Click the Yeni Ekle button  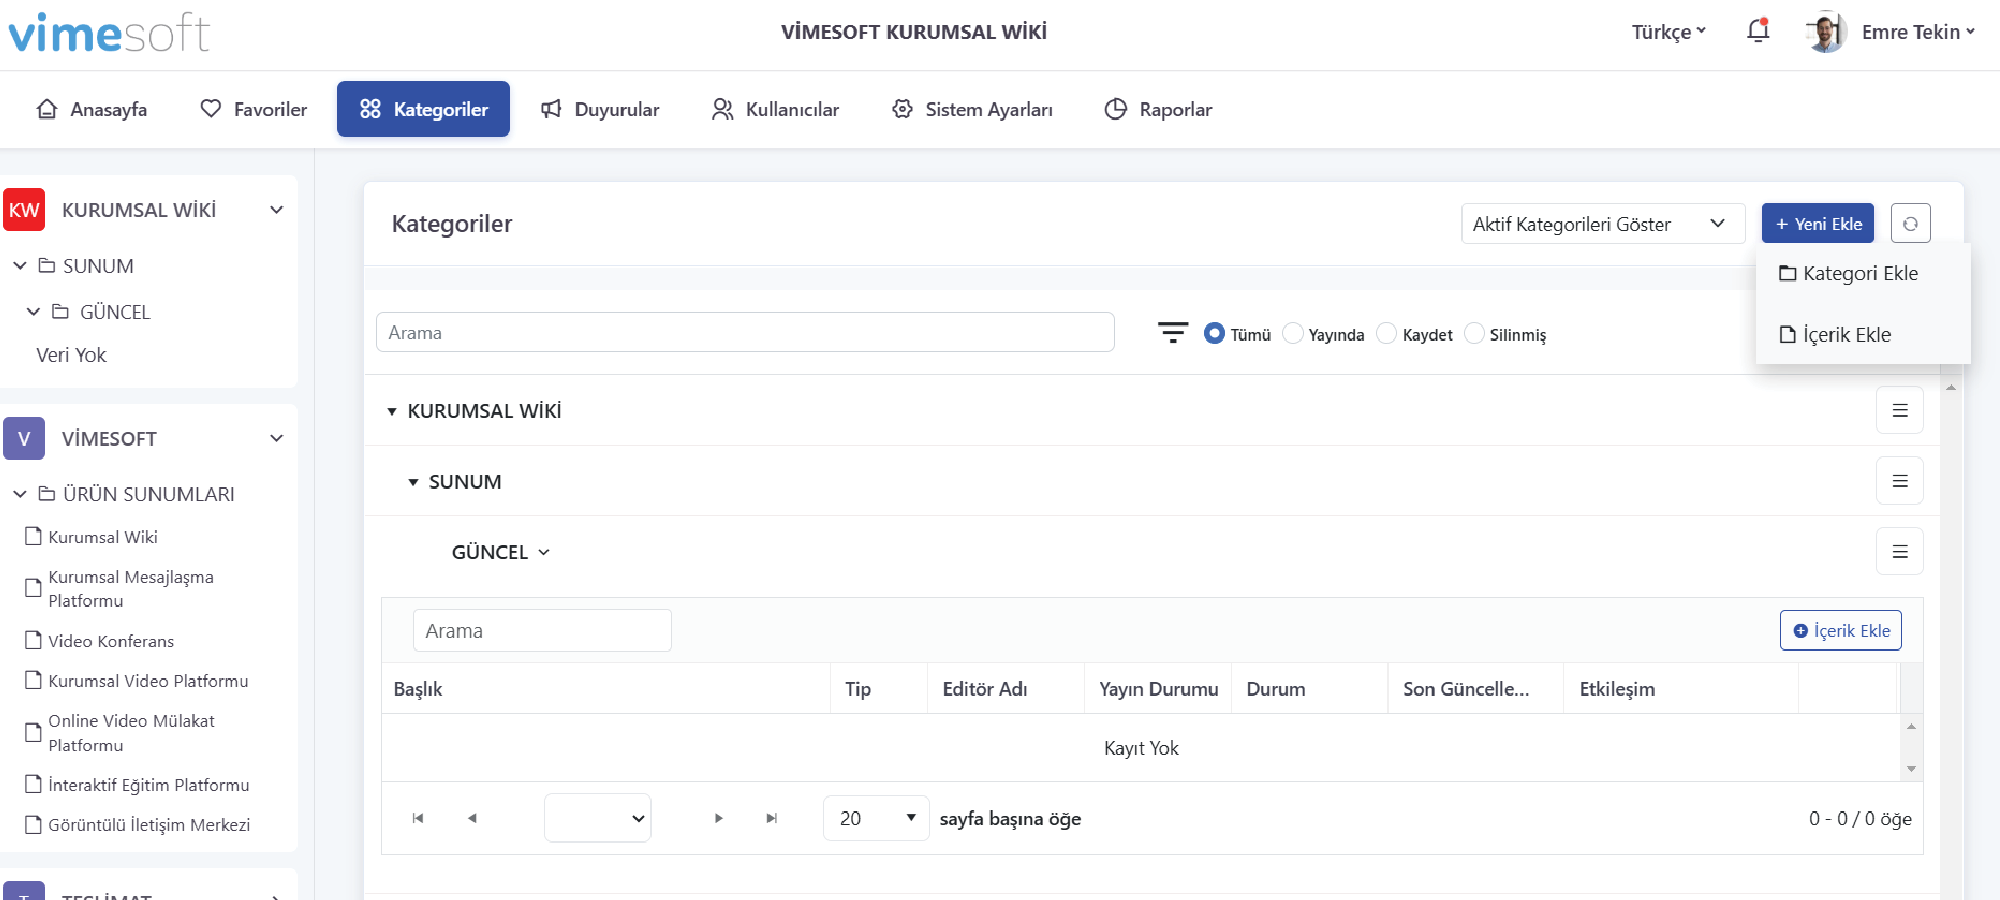point(1818,224)
